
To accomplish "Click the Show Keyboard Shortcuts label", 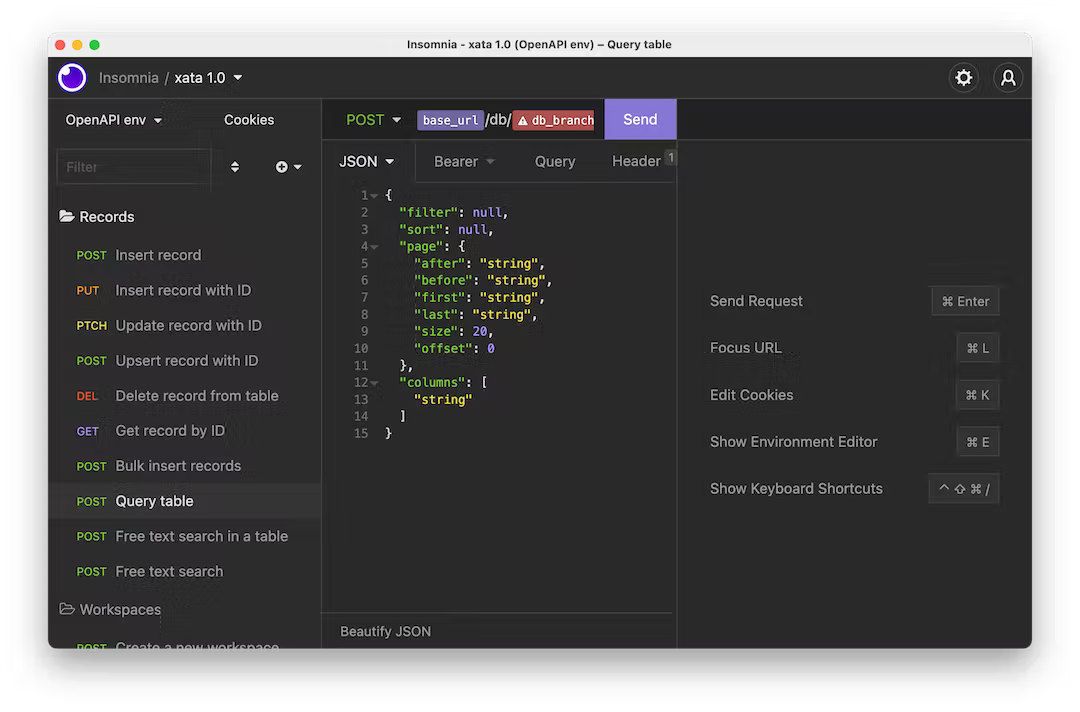I will pos(796,488).
